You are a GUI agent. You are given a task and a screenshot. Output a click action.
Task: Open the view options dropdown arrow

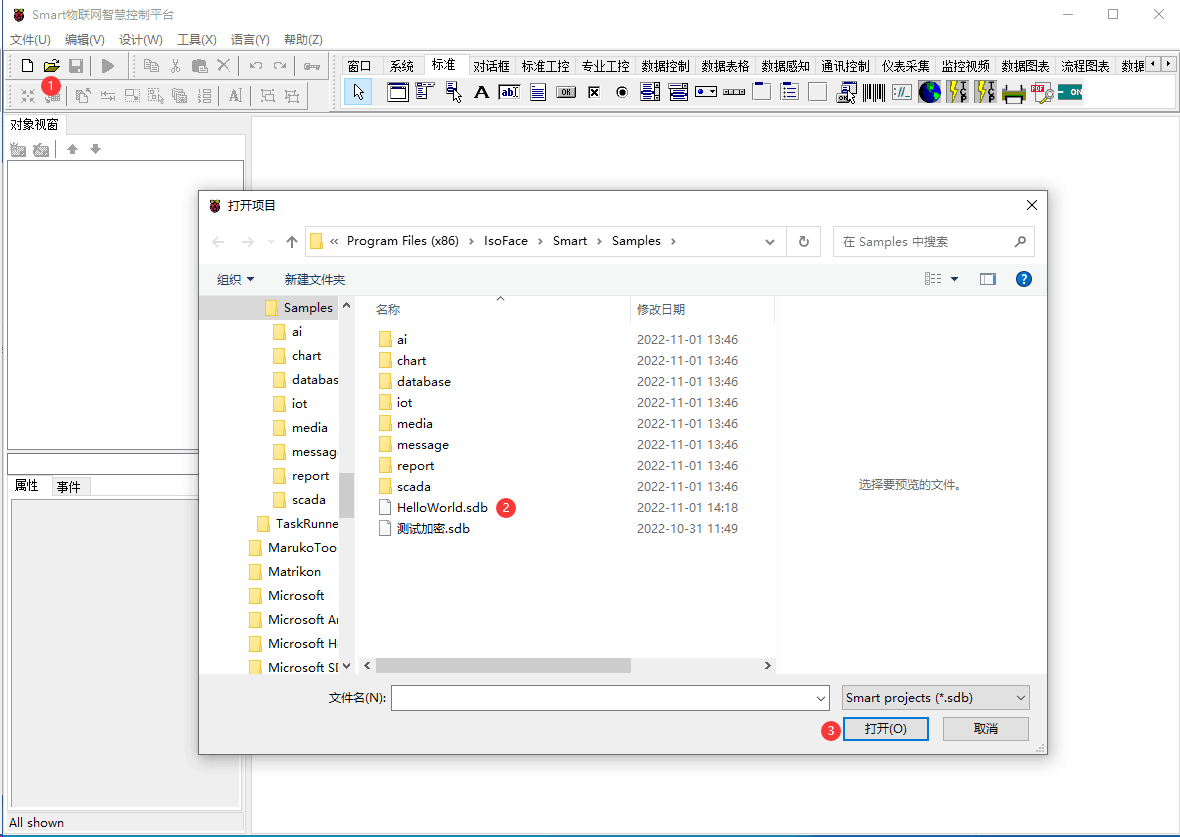coord(954,279)
